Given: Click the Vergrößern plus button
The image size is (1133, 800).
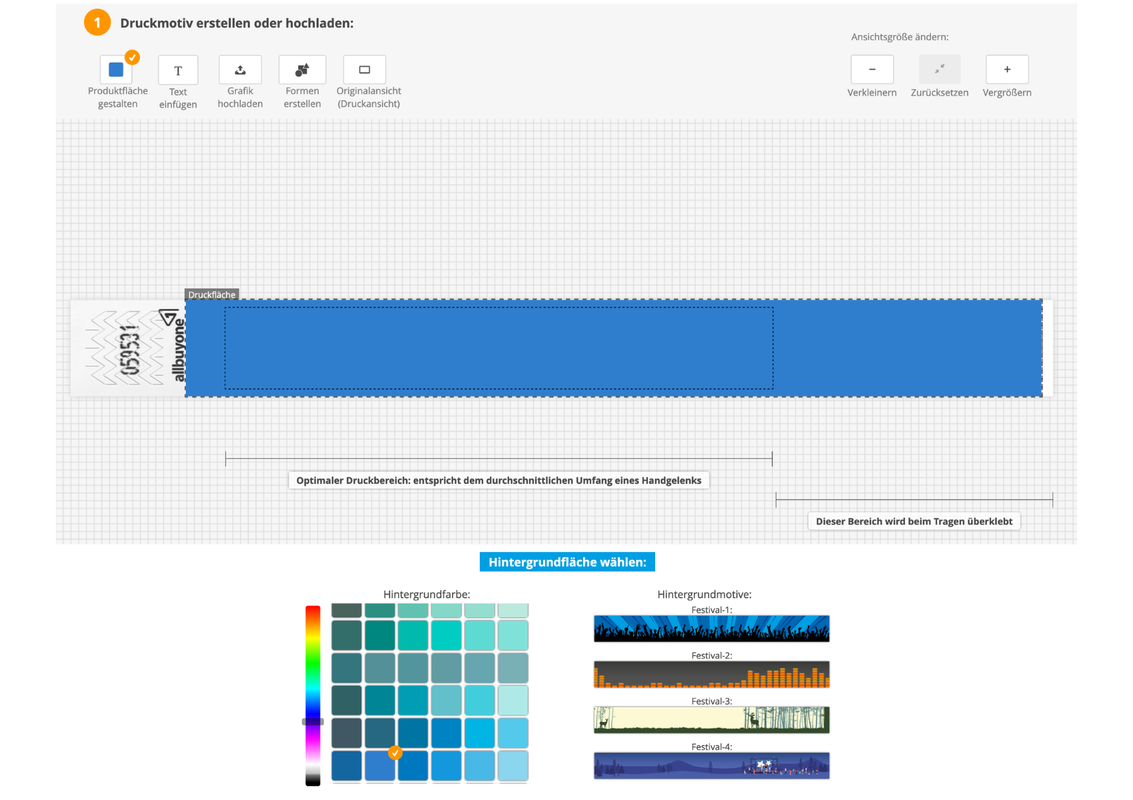Looking at the screenshot, I should pyautogui.click(x=1007, y=70).
